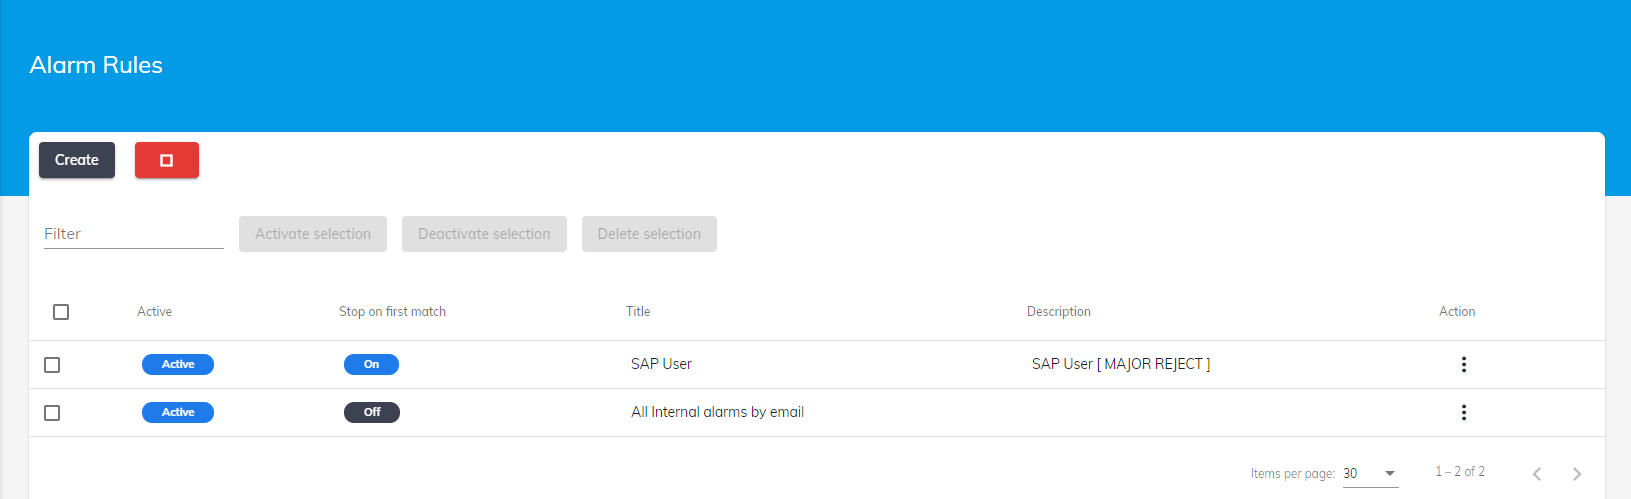The width and height of the screenshot is (1631, 499).
Task: Expand the Items per page dropdown
Action: 1370,474
